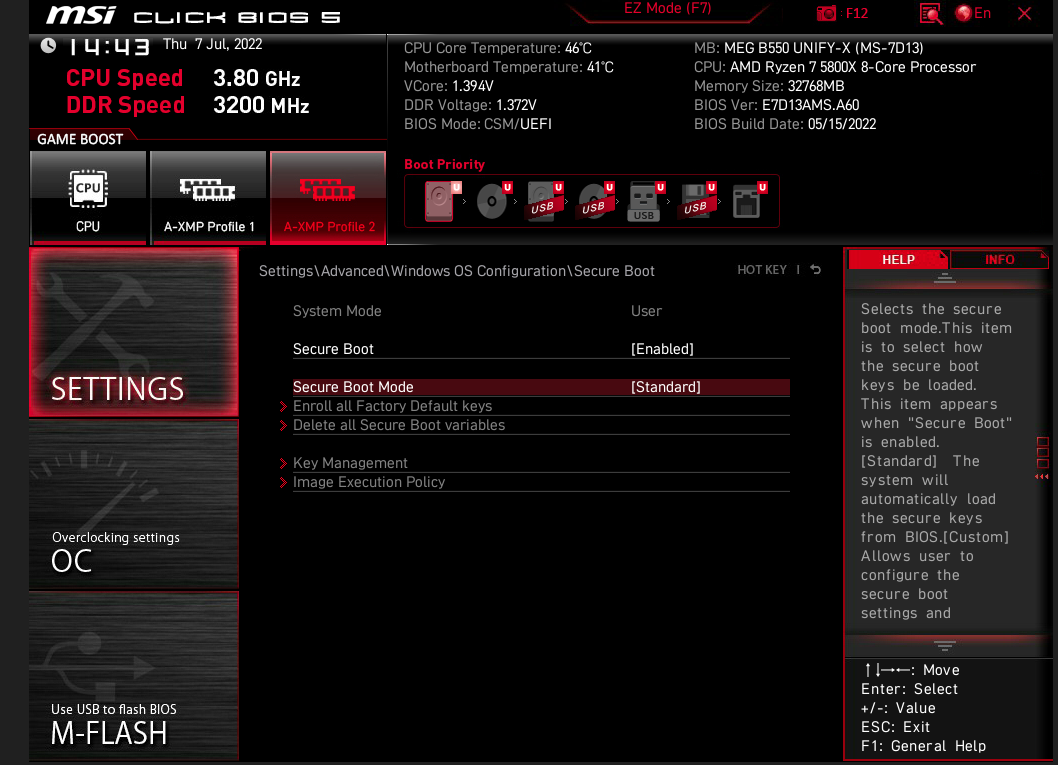This screenshot has height=765, width=1058.
Task: Click the BIOS Ver: E7D13AMS.A60 text
Action: tap(777, 105)
